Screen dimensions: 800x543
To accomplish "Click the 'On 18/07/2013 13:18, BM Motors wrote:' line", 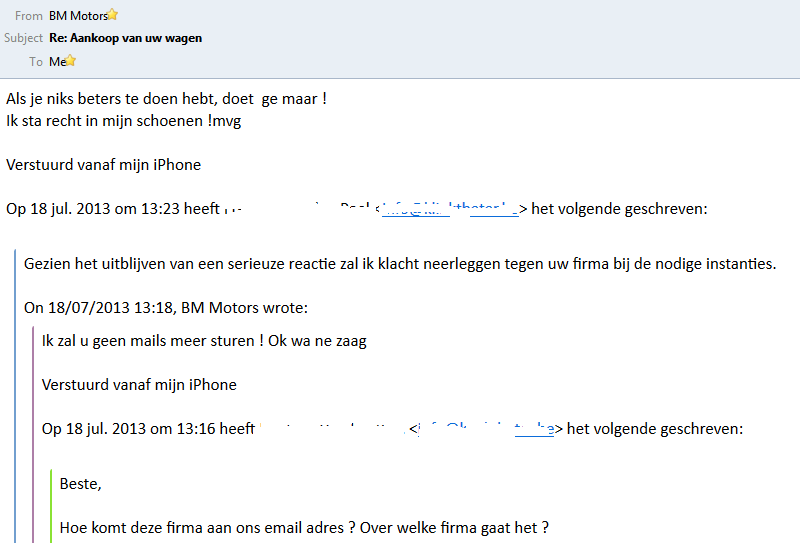I will [166, 307].
